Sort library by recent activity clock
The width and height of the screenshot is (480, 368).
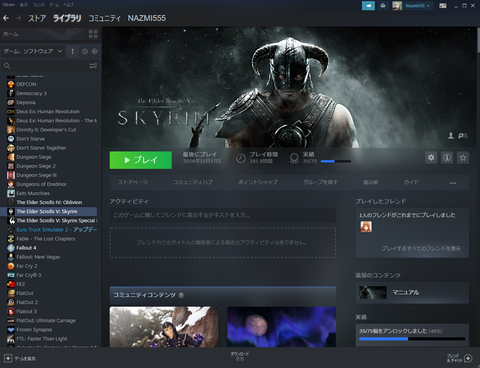pyautogui.click(x=85, y=51)
